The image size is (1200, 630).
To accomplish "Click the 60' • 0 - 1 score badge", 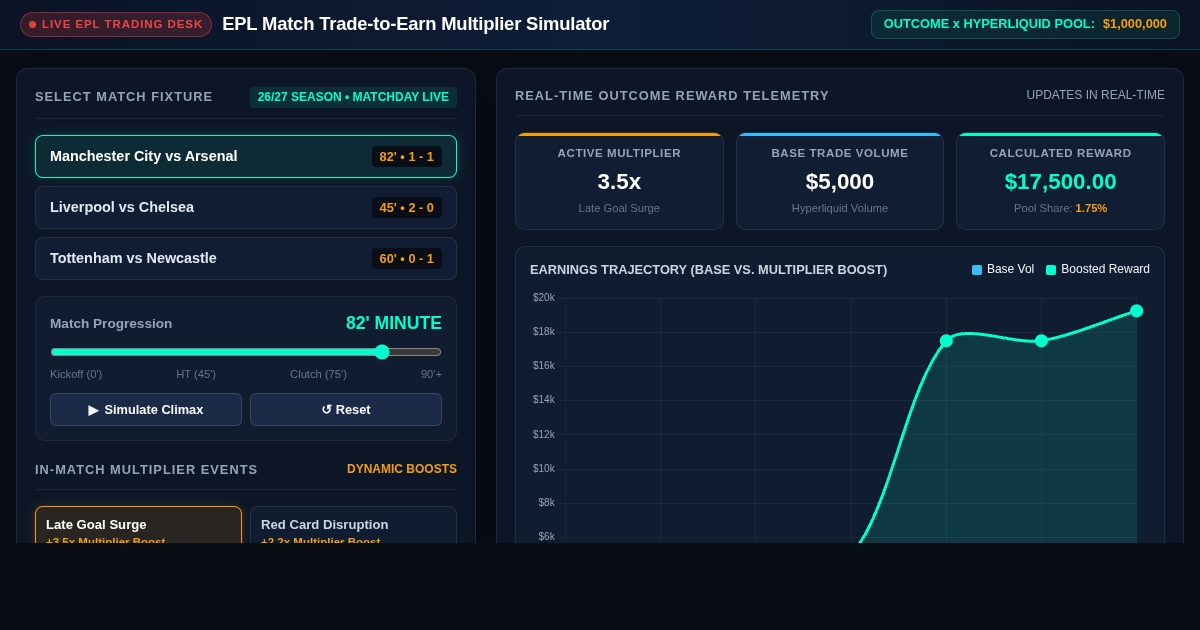I will point(407,258).
